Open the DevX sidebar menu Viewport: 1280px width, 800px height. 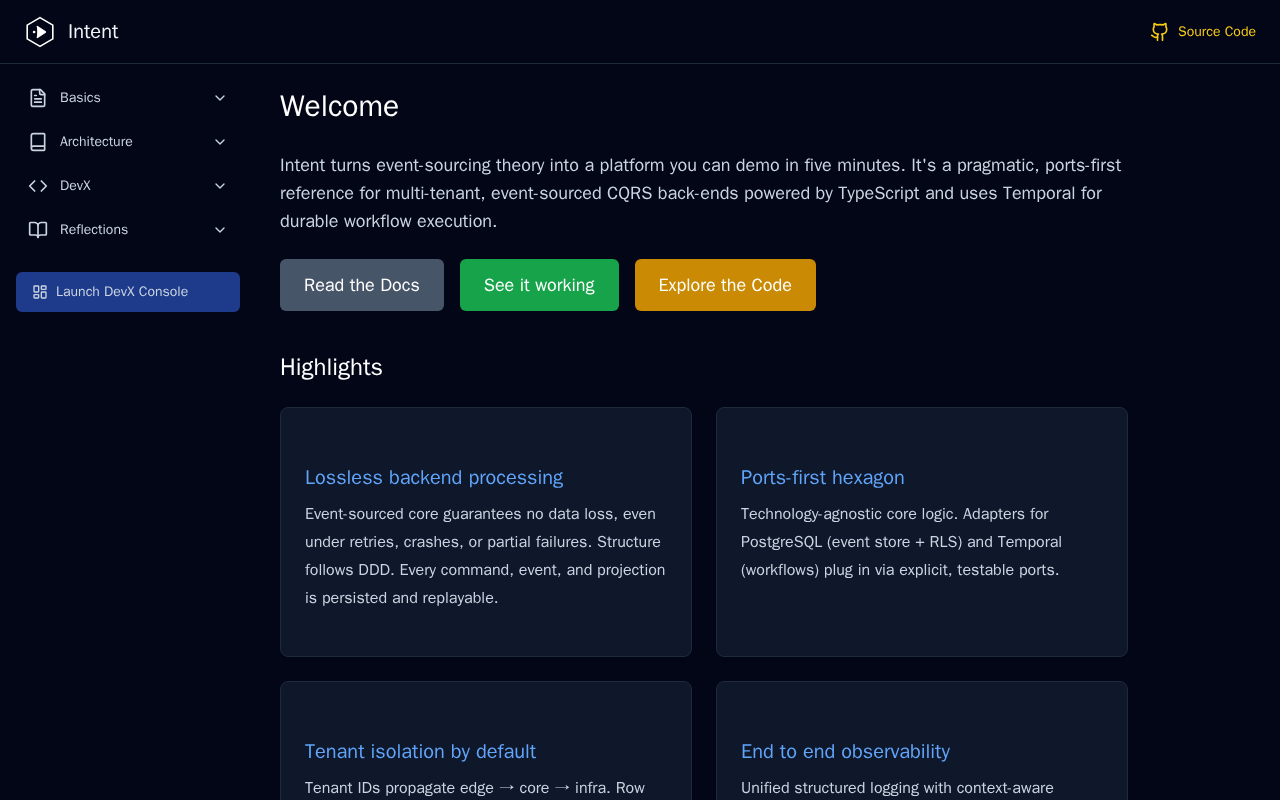(128, 186)
